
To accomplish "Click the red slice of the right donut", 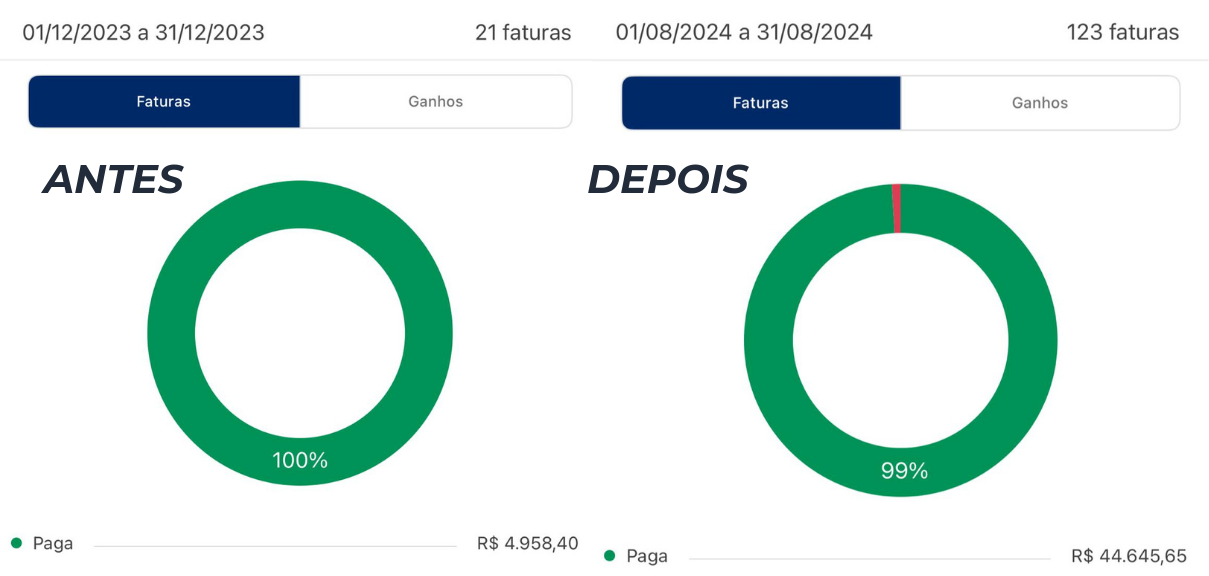I will [x=897, y=208].
